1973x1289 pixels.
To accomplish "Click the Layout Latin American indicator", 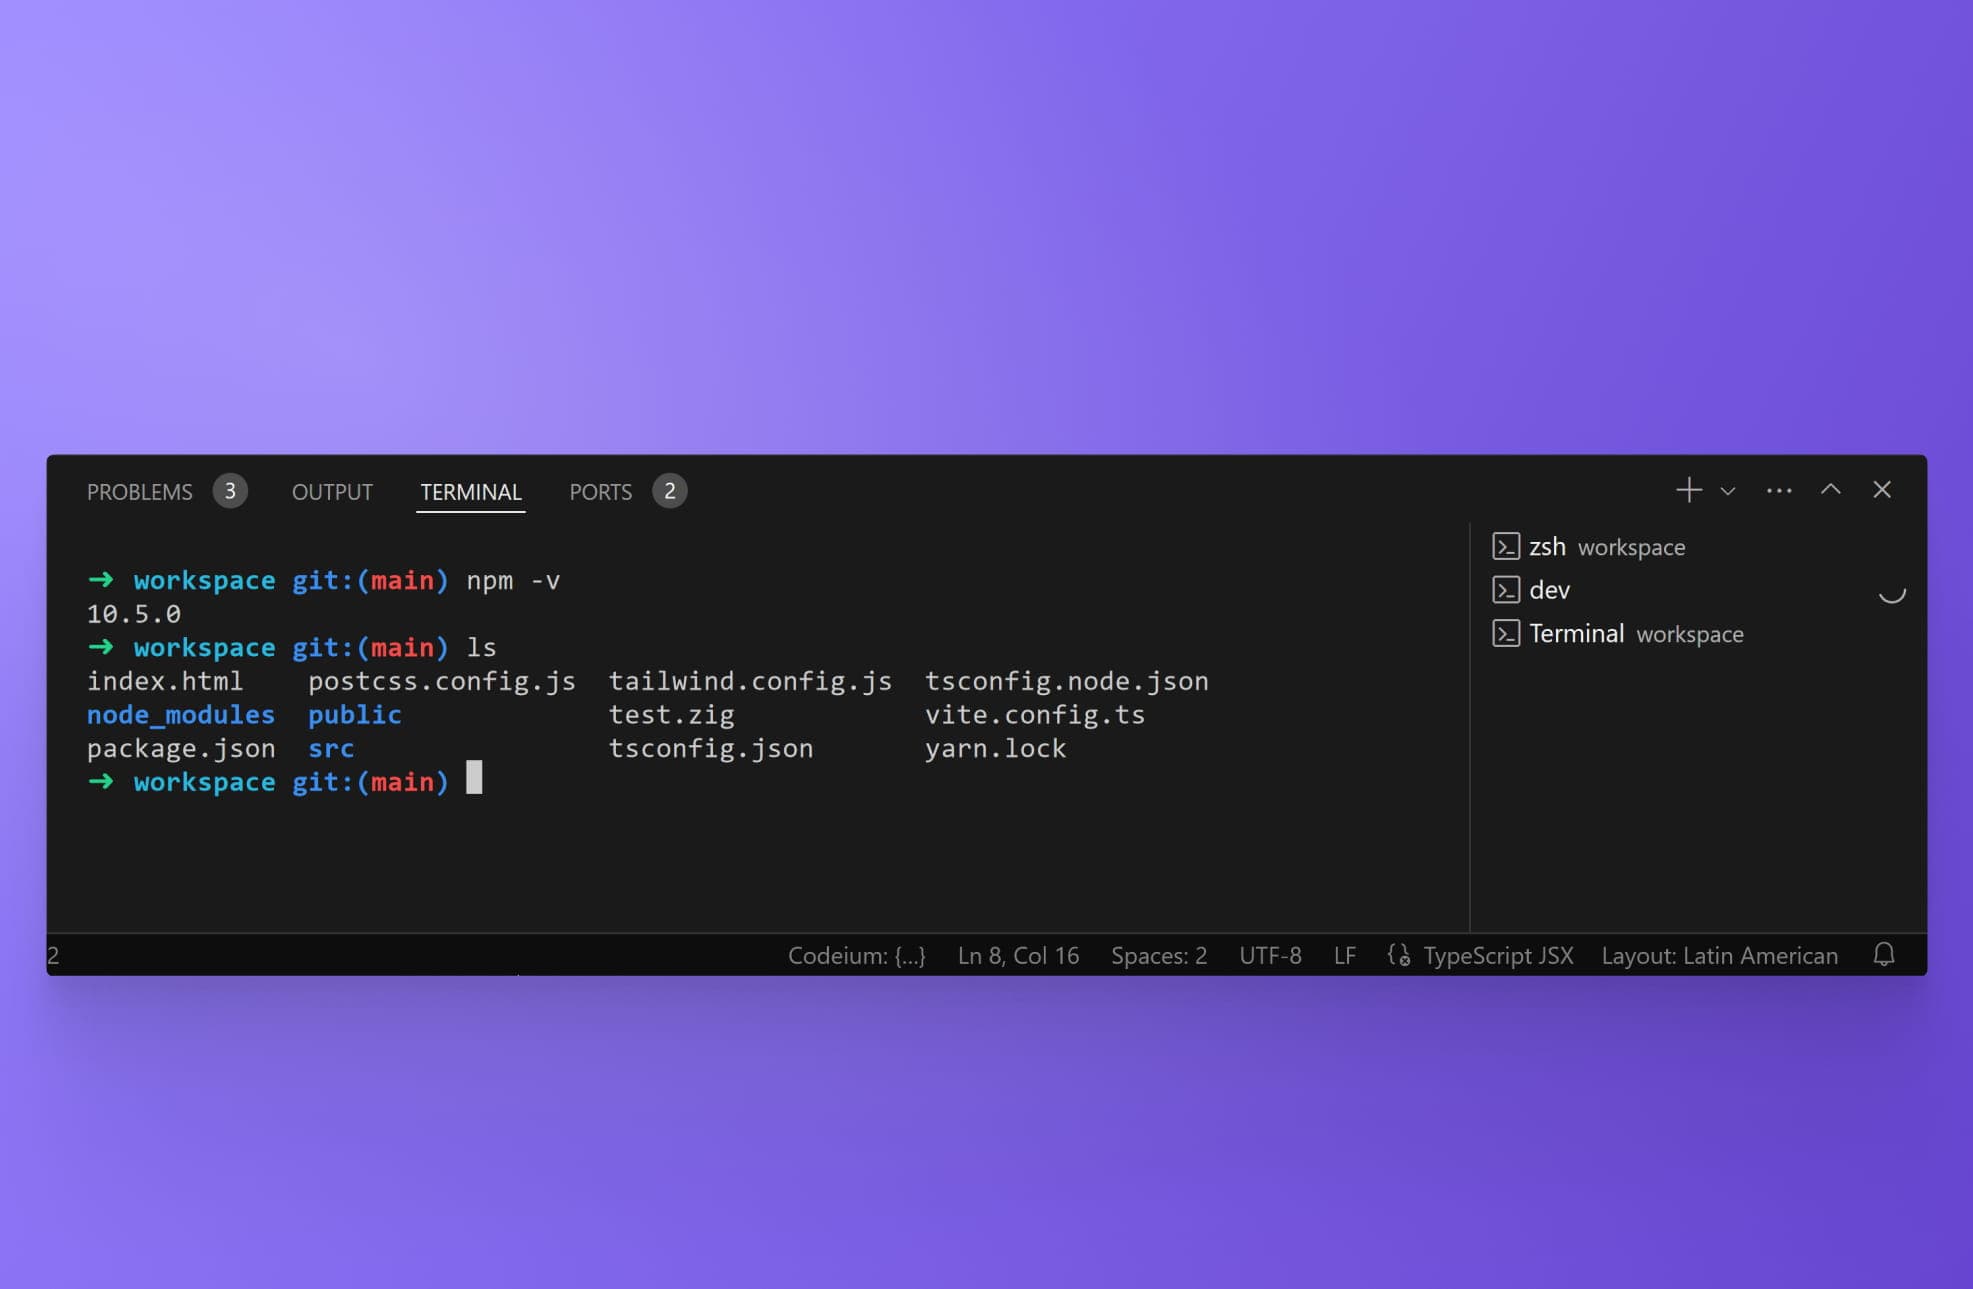I will click(x=1720, y=955).
